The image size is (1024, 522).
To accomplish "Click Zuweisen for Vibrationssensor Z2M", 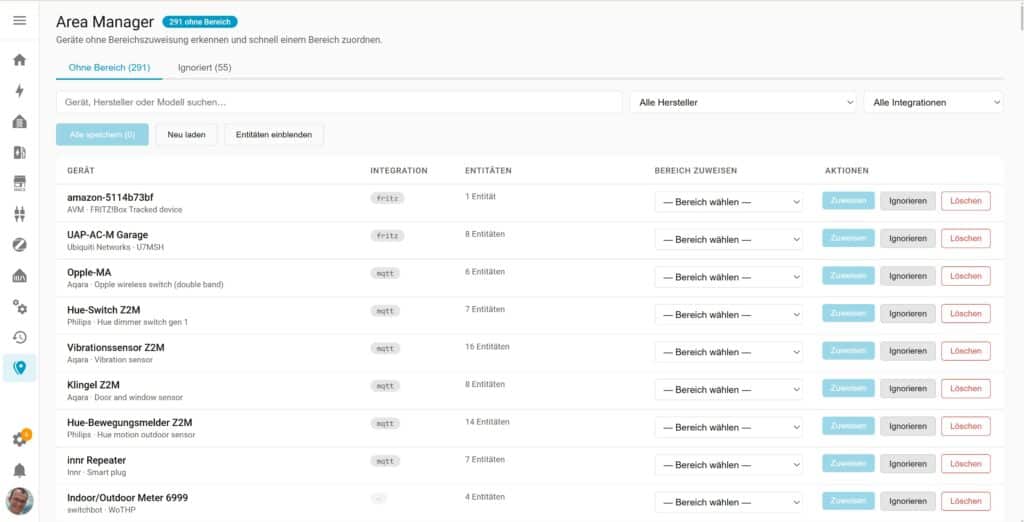I will point(848,351).
